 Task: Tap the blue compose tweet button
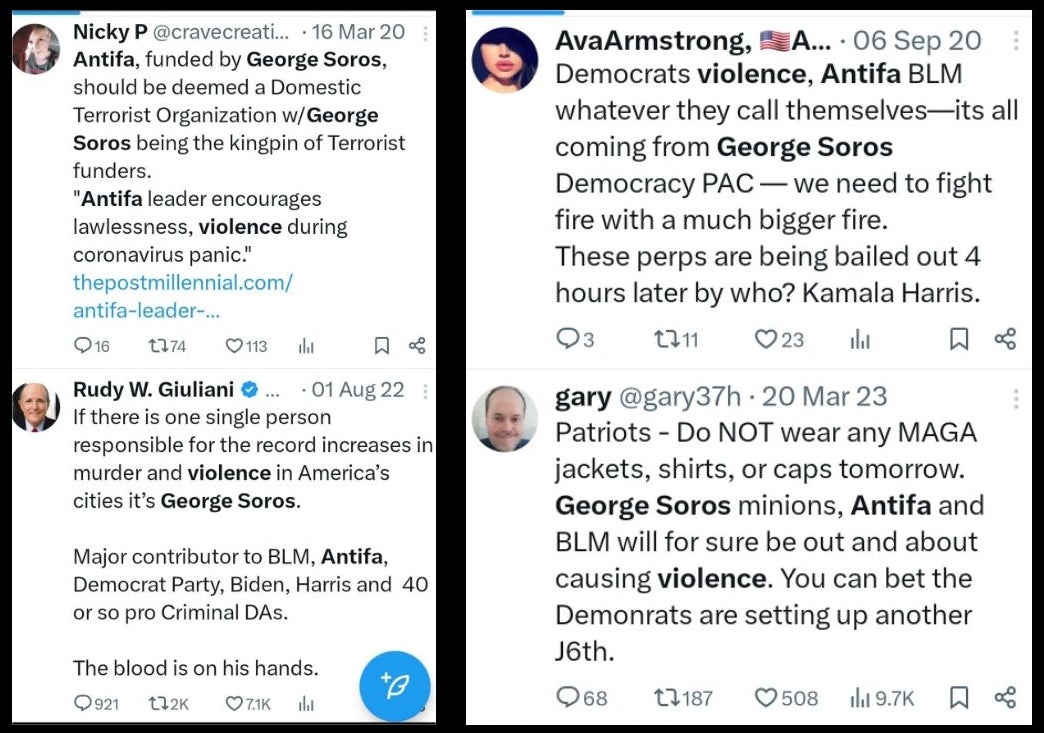(x=395, y=686)
